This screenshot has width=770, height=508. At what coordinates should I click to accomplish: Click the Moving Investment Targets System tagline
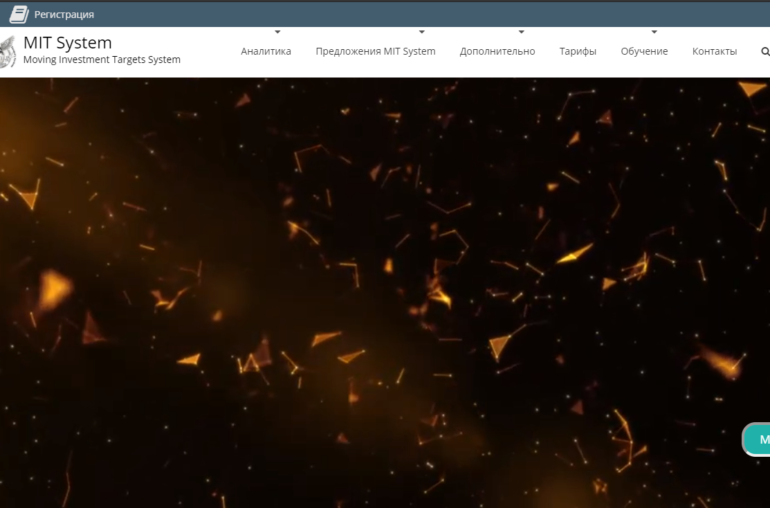[x=102, y=60]
